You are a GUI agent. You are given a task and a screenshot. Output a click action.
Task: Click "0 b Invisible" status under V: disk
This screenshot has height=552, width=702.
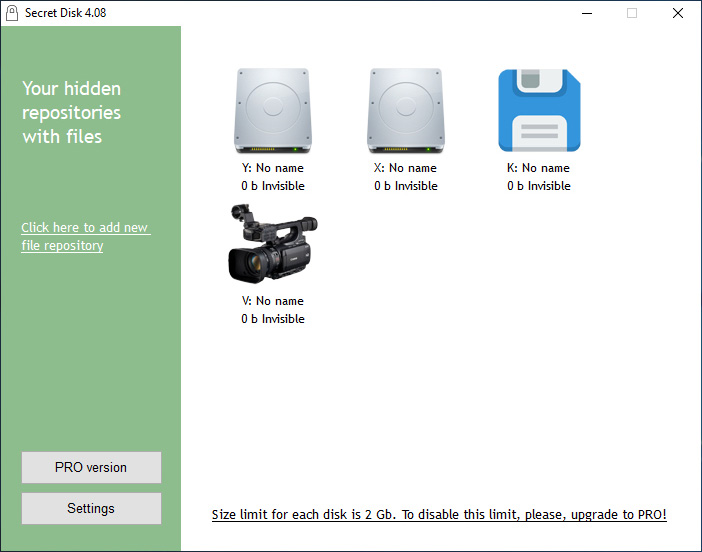point(272,319)
